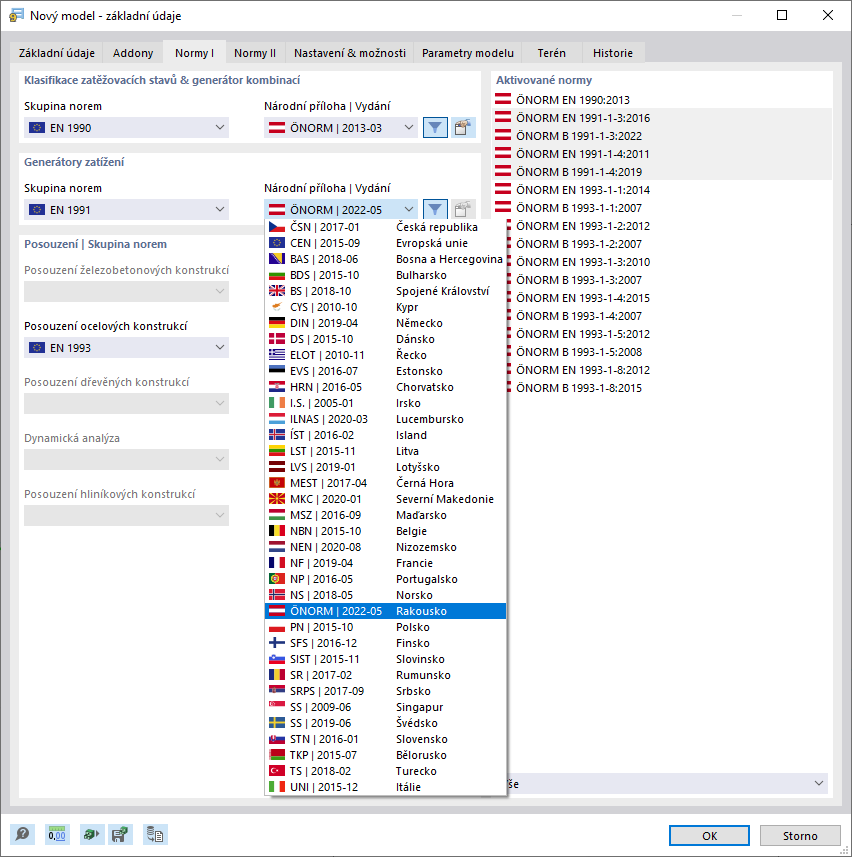Image resolution: width=852 pixels, height=857 pixels.
Task: Choose NS | 2018-05 Norsko
Action: pos(385,595)
